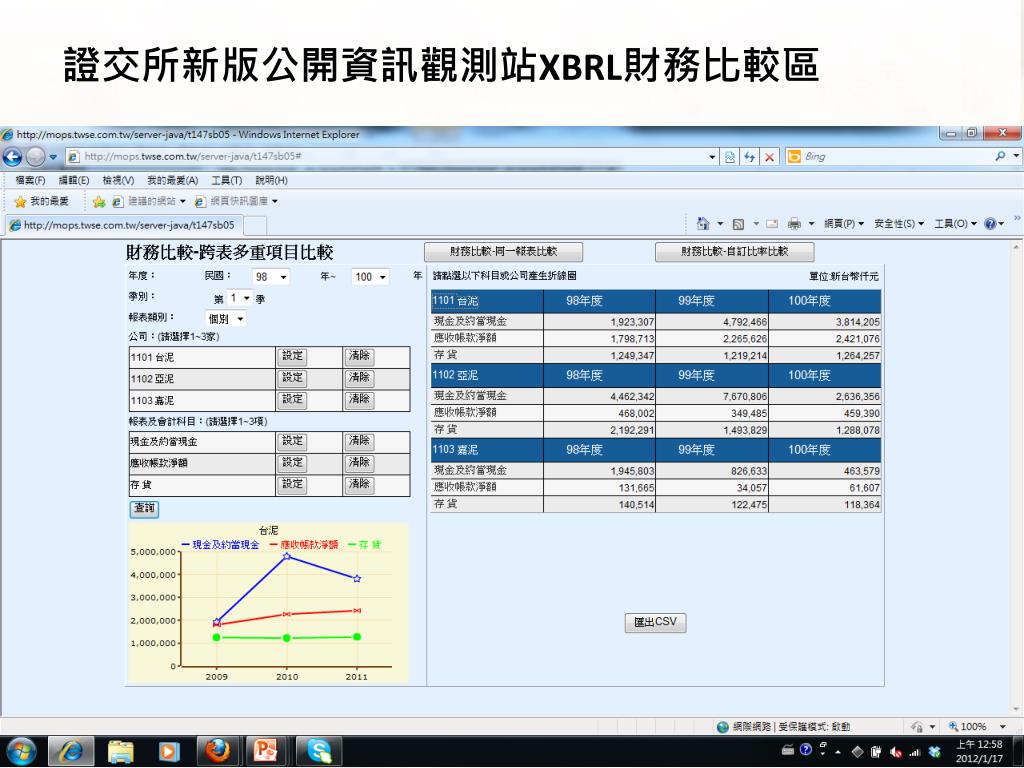
Task: Open the Favorites star button 我的最愛
Action: (x=41, y=201)
